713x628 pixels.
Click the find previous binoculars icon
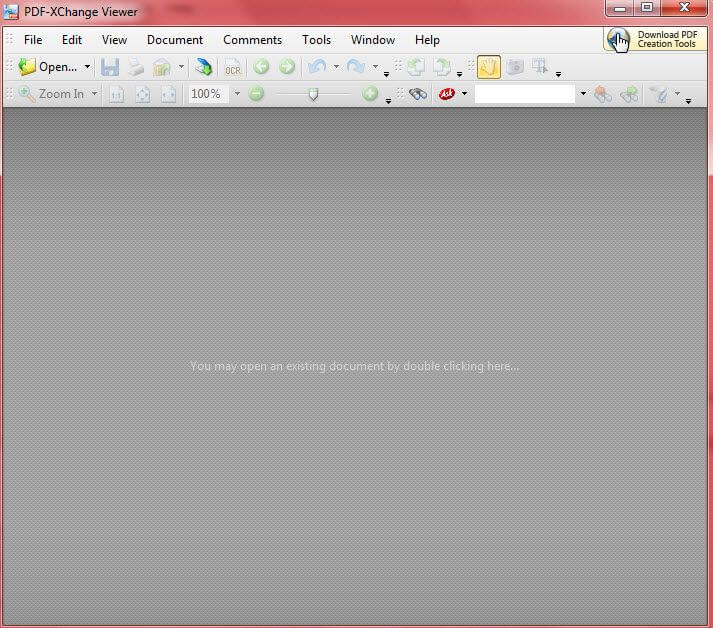[x=603, y=94]
